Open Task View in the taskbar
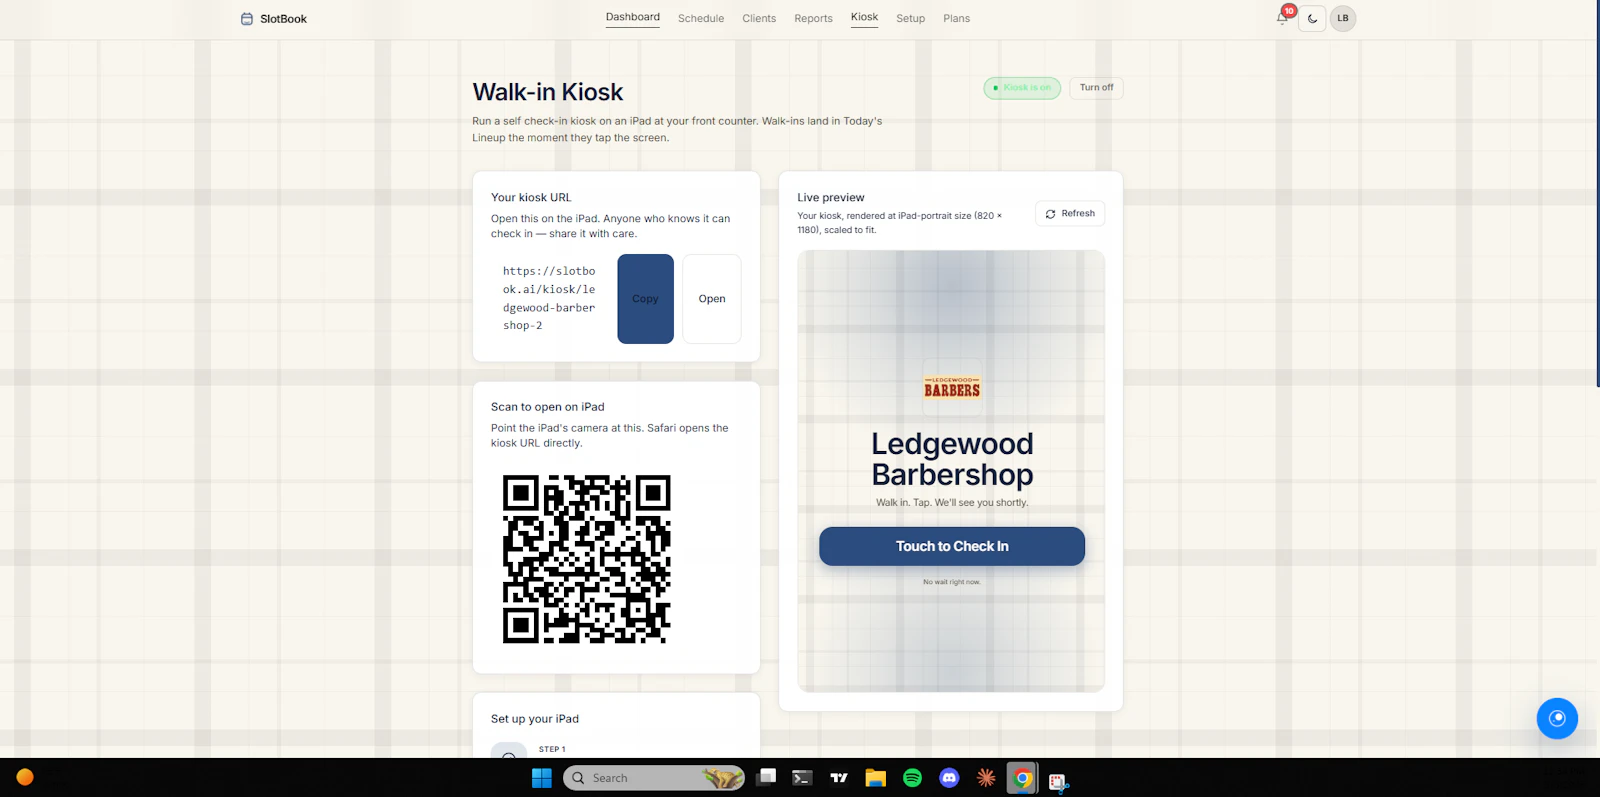Image resolution: width=1600 pixels, height=797 pixels. 767,778
